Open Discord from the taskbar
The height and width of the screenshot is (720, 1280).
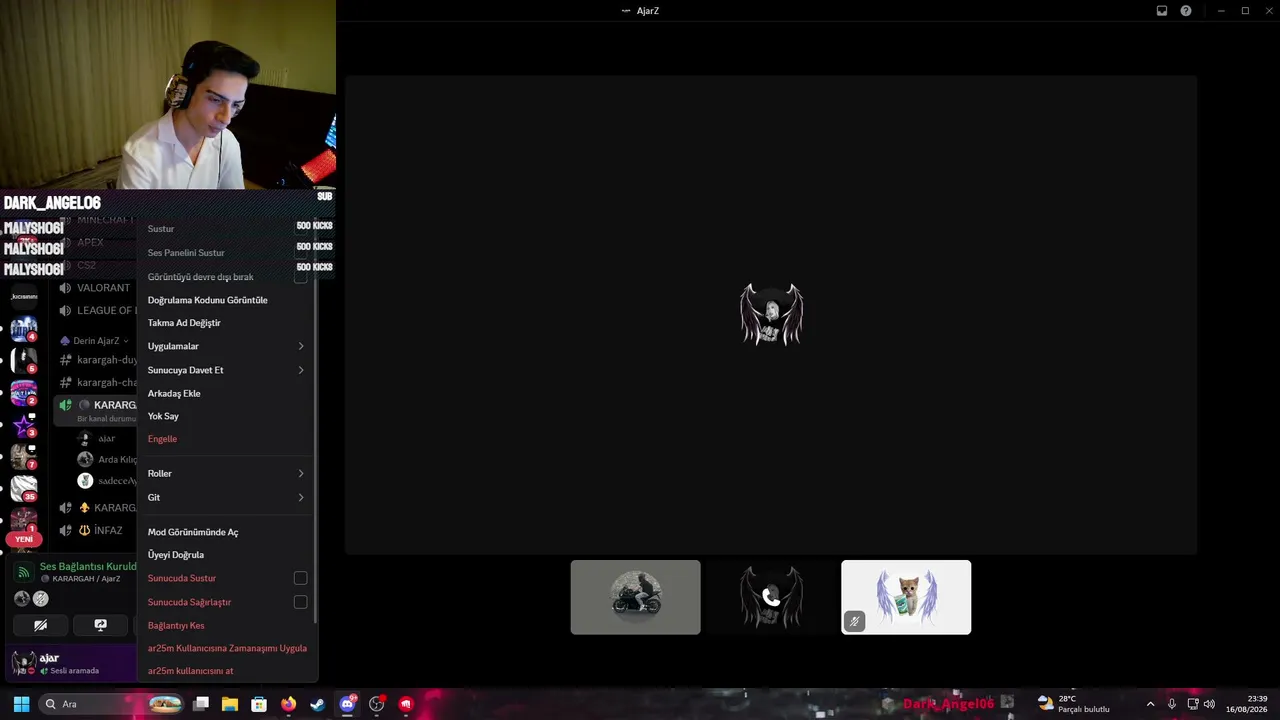(x=347, y=704)
